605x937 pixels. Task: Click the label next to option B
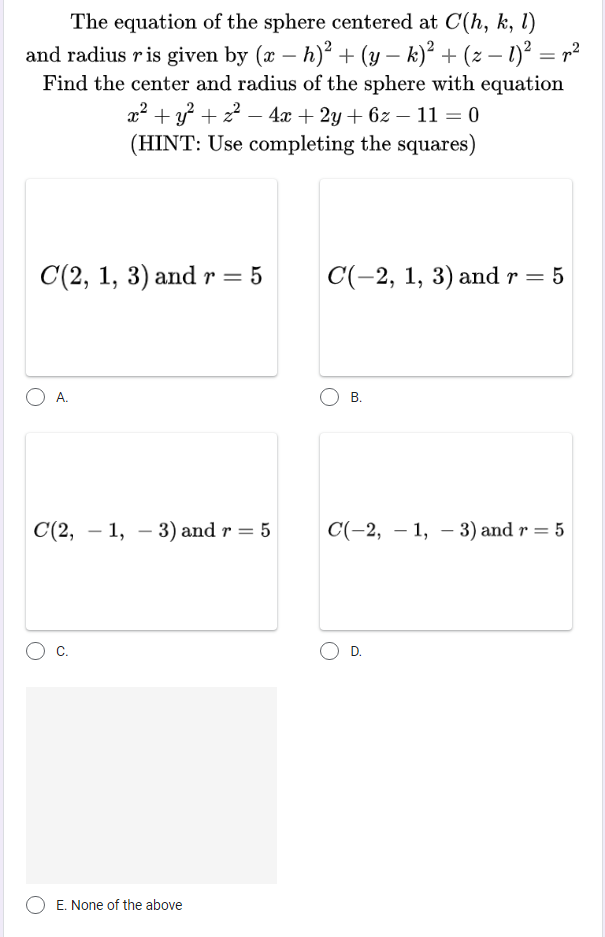click(x=356, y=397)
